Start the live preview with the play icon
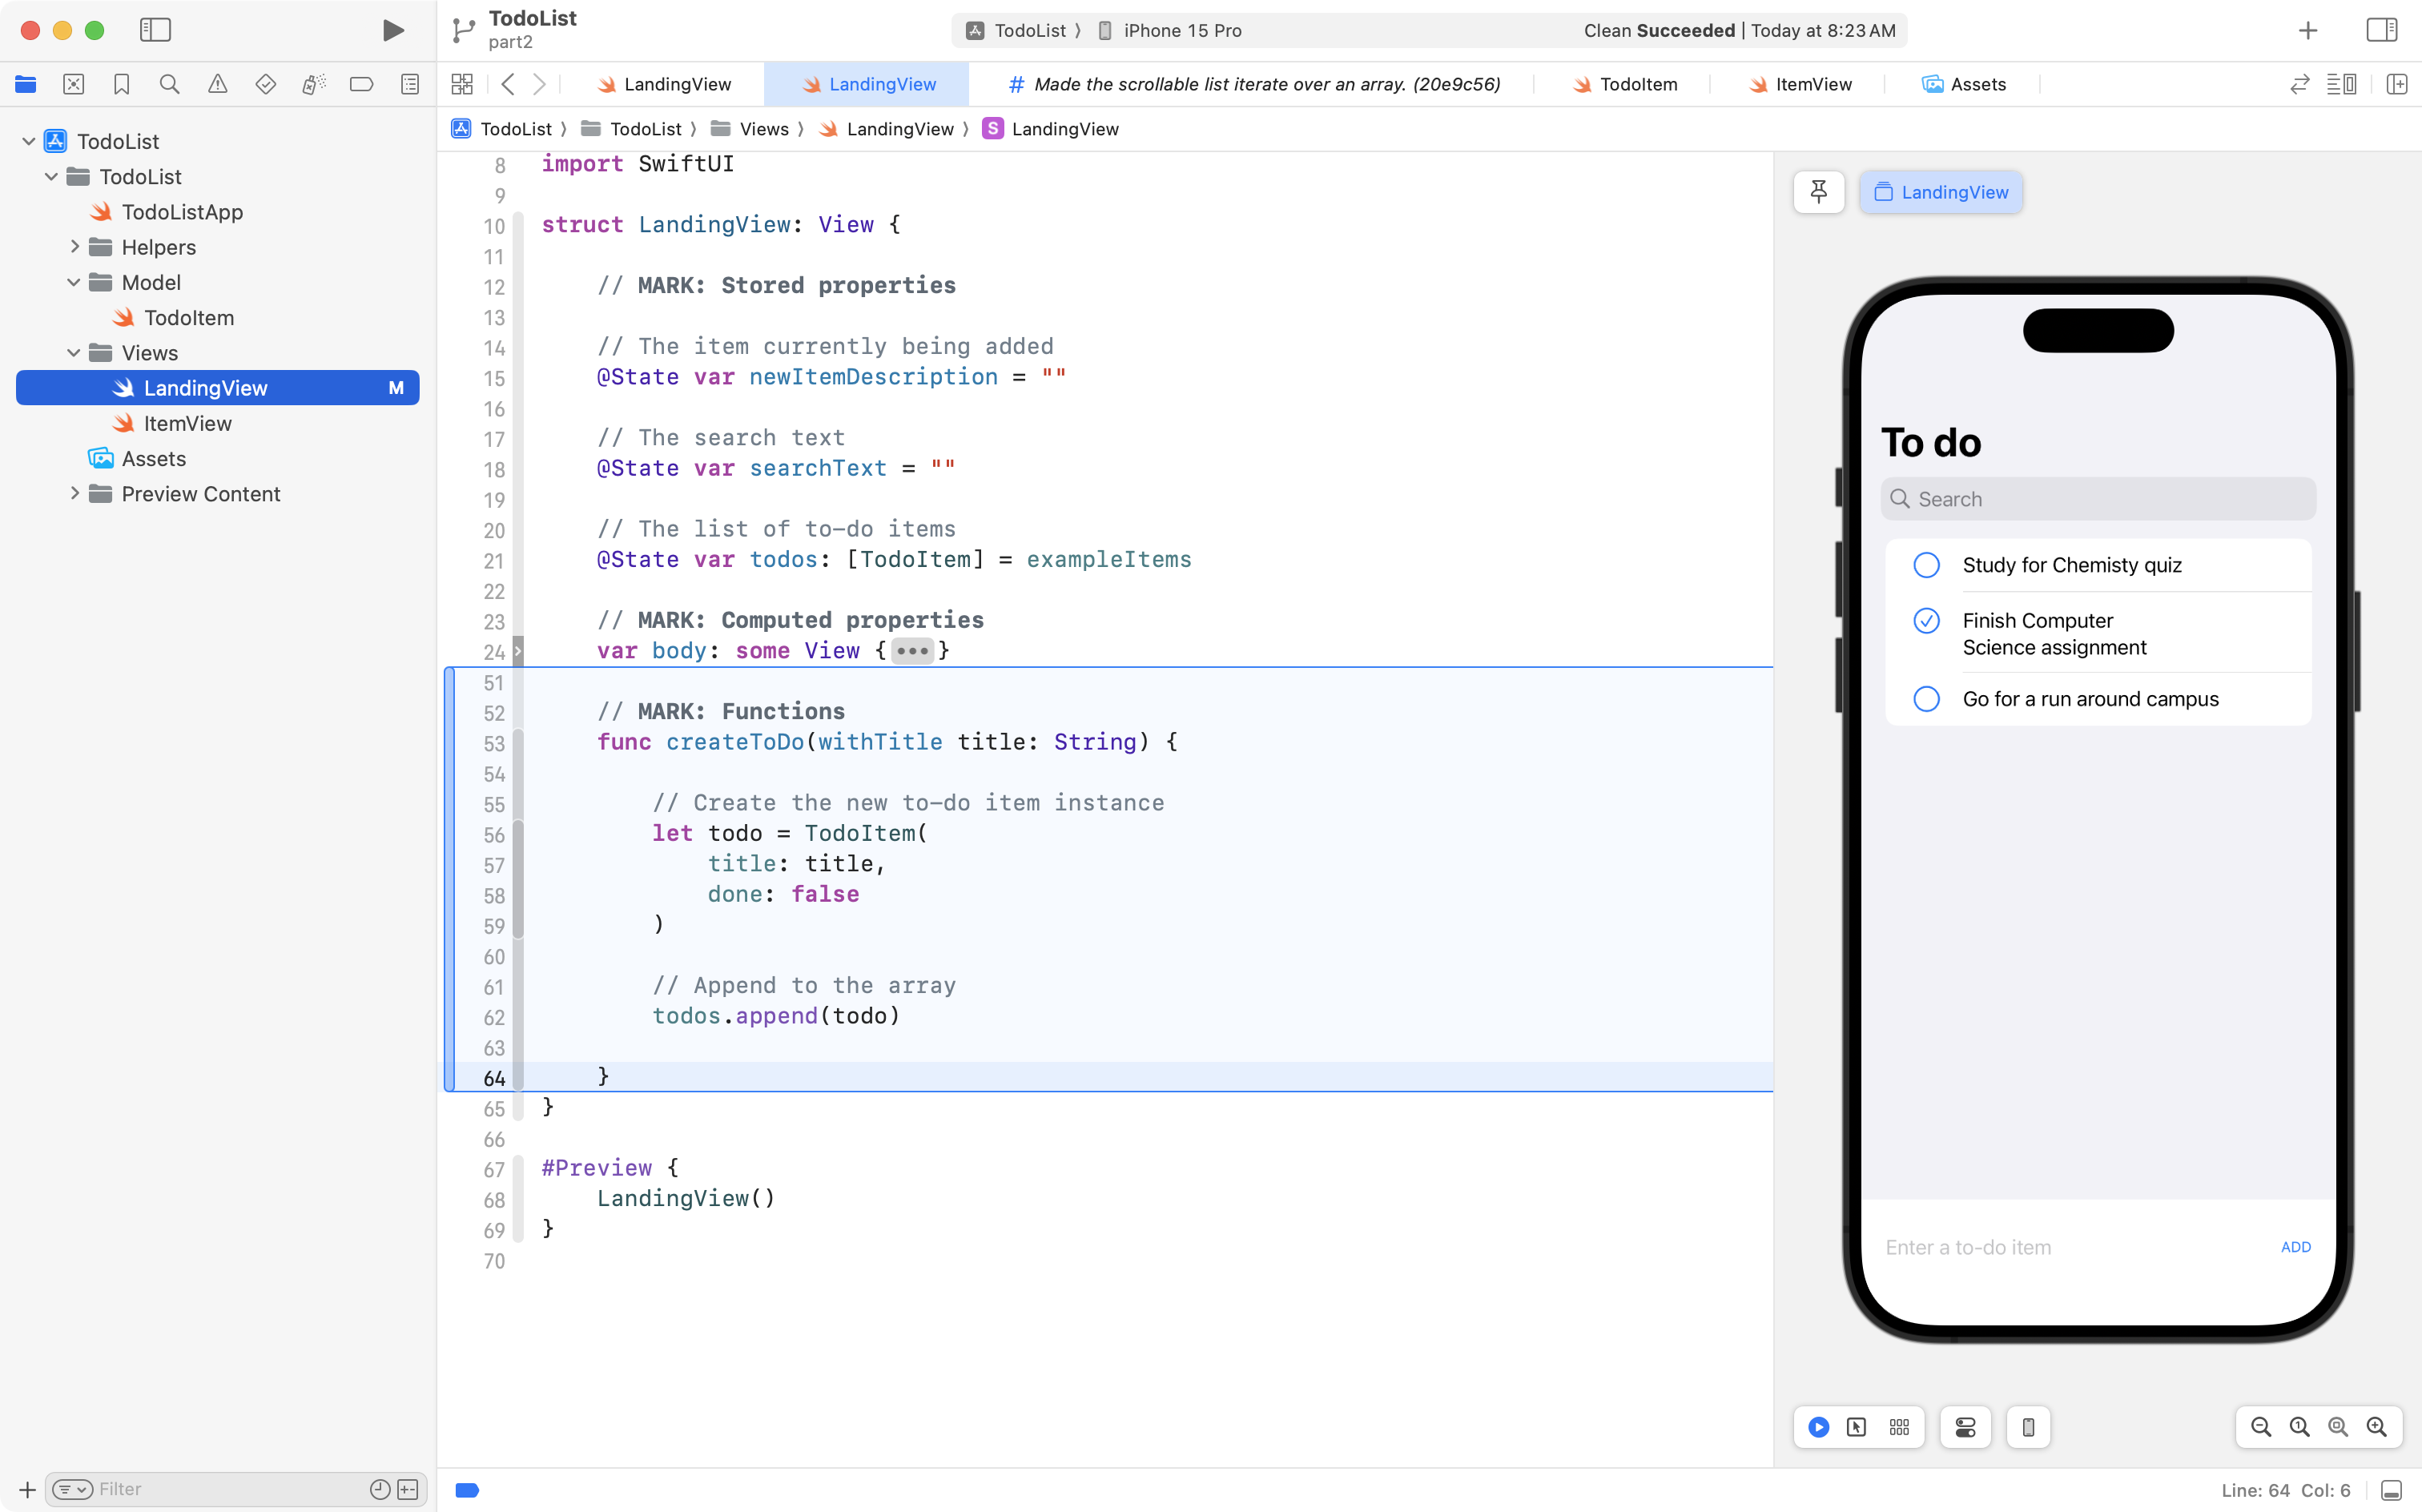The height and width of the screenshot is (1512, 2422). (1817, 1427)
